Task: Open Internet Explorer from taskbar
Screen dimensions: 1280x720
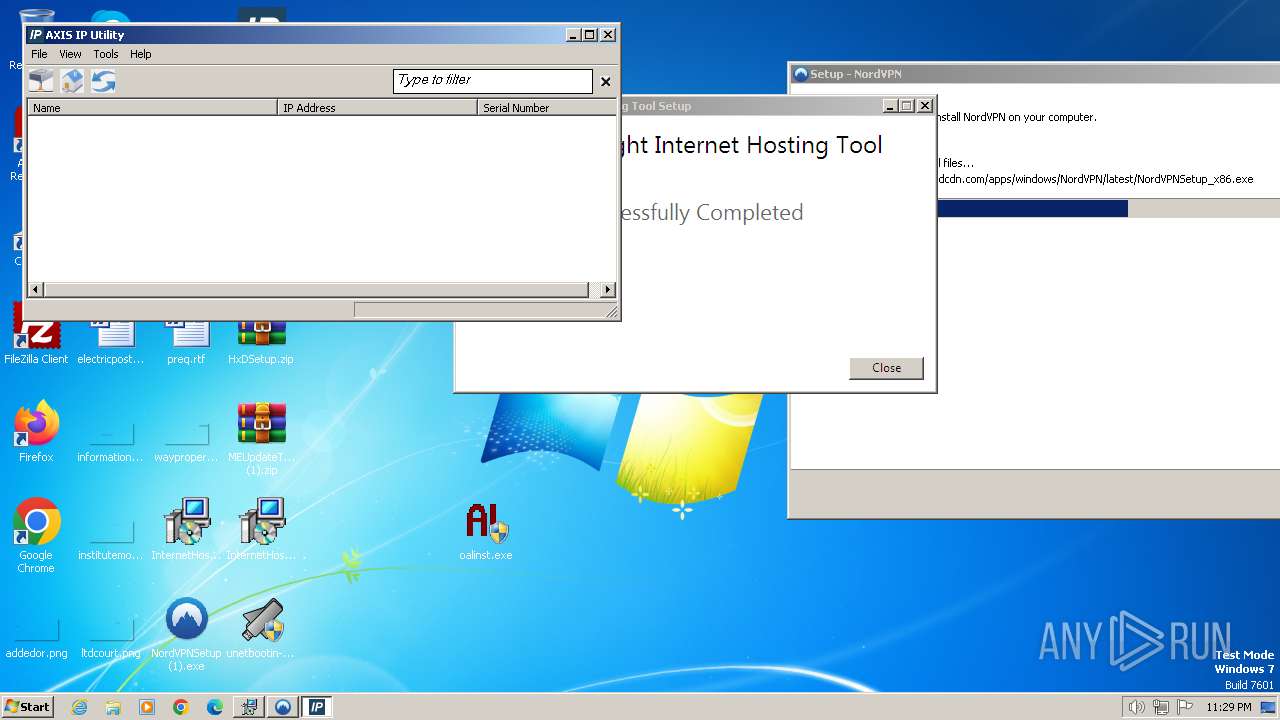Action: 79,707
